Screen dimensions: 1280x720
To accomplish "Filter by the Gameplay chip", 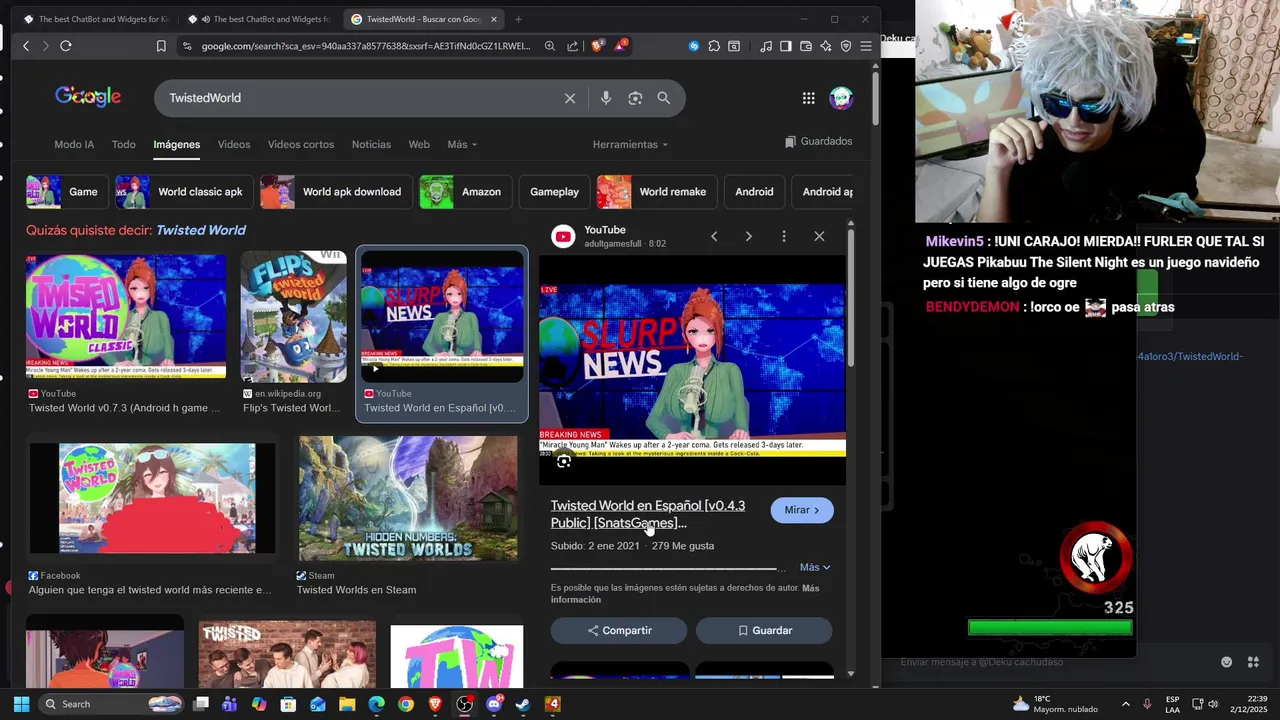I will (554, 192).
